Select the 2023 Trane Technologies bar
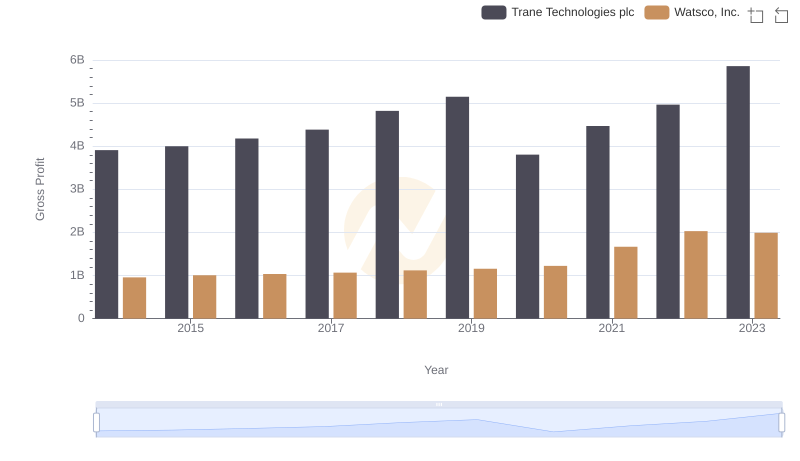 click(738, 192)
